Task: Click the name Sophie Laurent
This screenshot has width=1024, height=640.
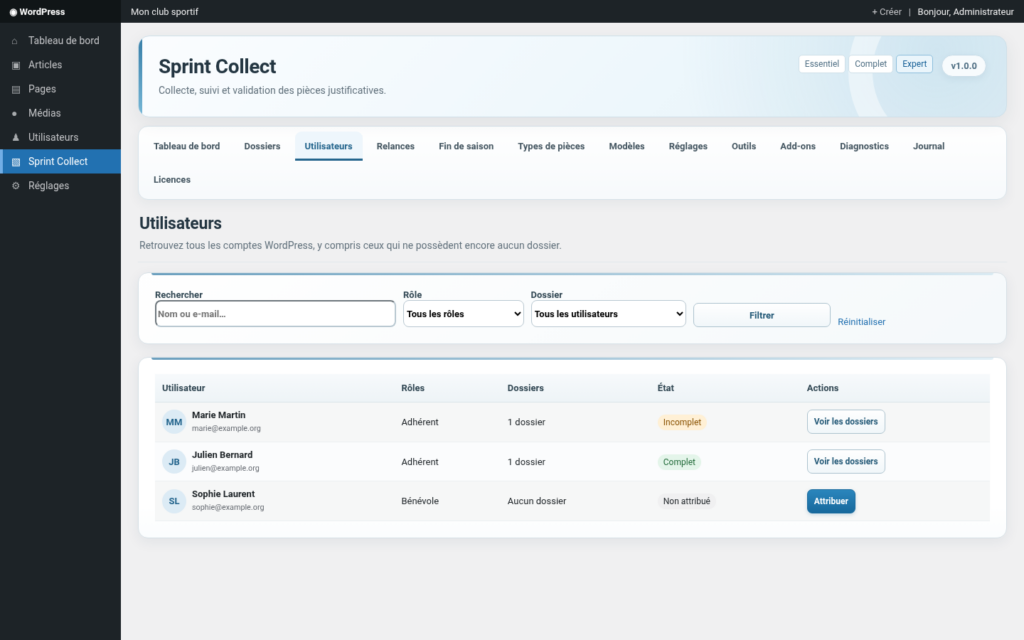Action: click(223, 494)
